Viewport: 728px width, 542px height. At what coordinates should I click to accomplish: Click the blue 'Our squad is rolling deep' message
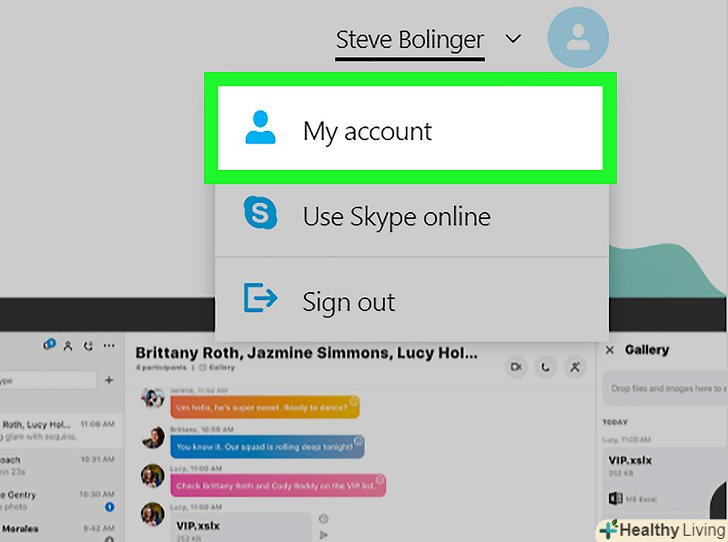click(x=267, y=447)
